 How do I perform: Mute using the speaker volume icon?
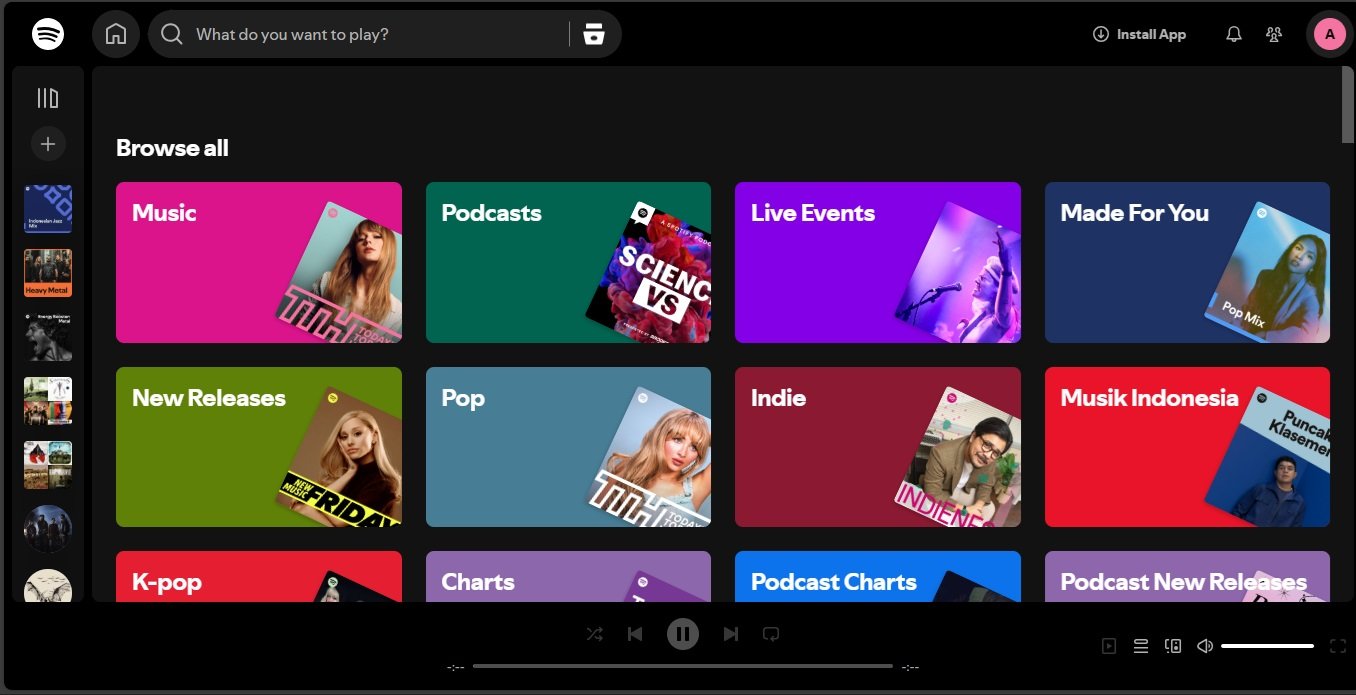tap(1205, 646)
